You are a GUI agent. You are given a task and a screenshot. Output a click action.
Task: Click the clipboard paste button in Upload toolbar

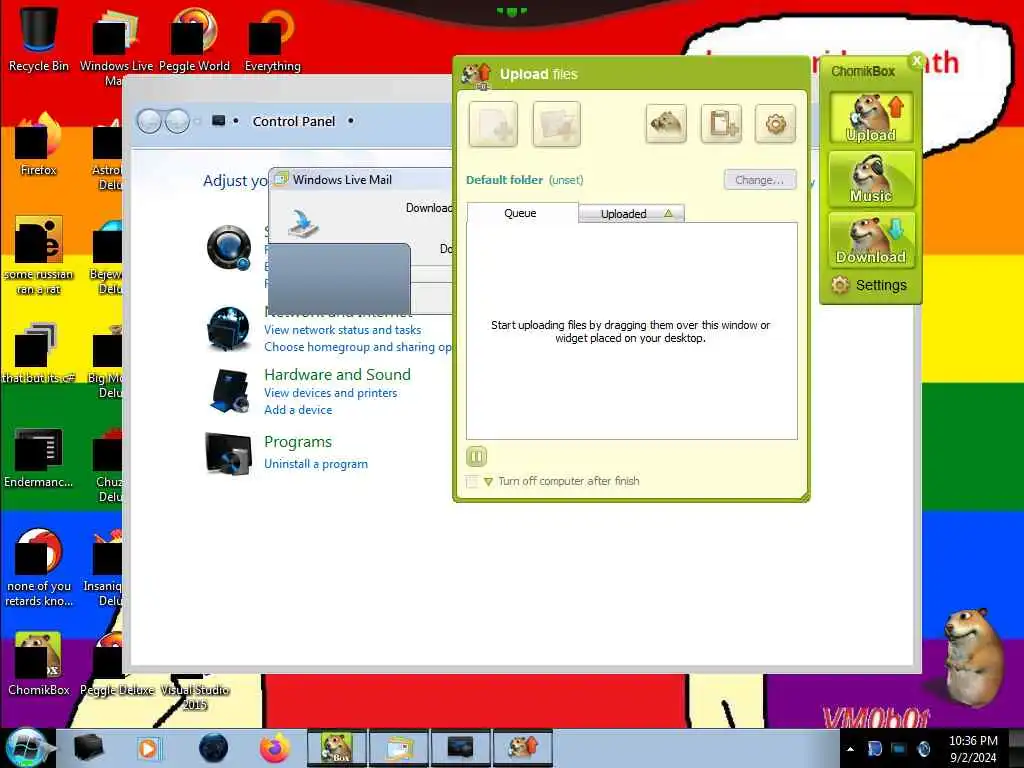click(x=721, y=123)
